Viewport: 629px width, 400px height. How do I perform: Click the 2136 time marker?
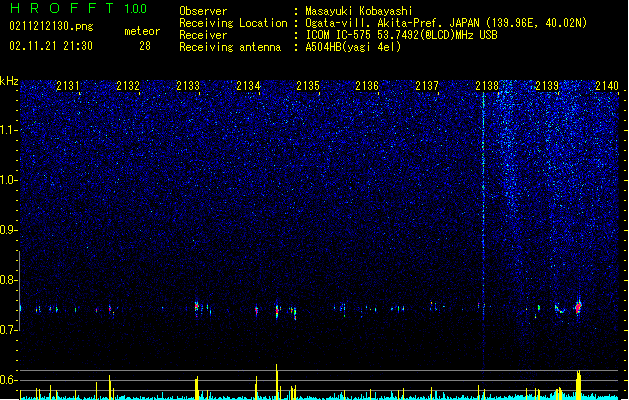coord(367,86)
